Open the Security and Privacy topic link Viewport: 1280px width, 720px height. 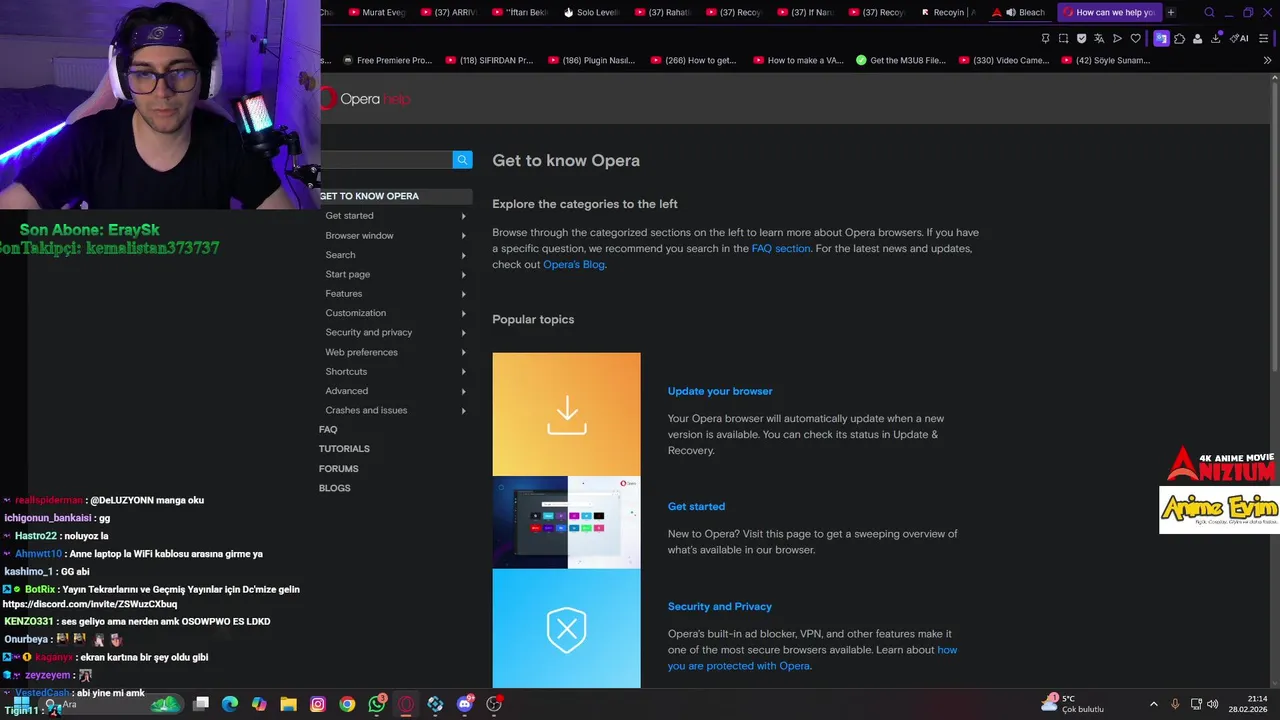(x=720, y=607)
